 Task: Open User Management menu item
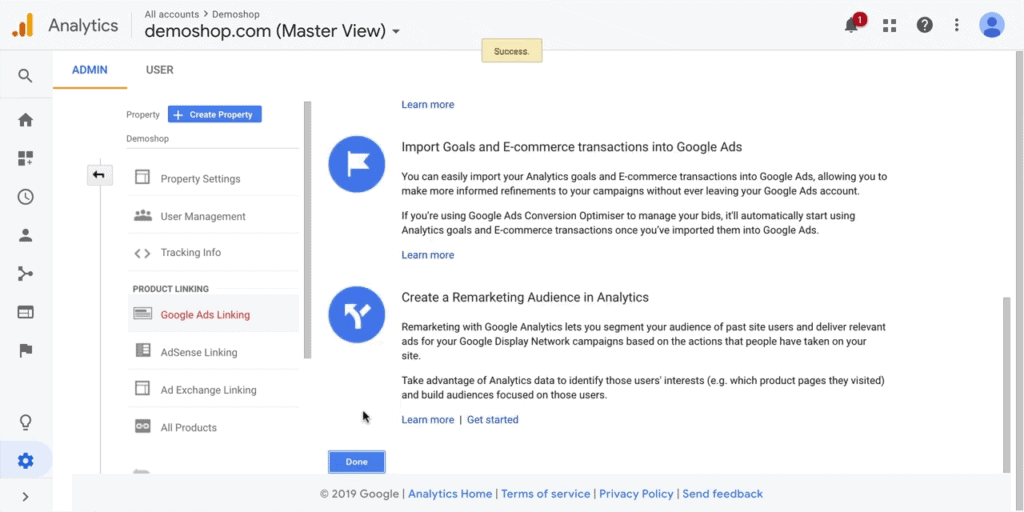(x=214, y=216)
